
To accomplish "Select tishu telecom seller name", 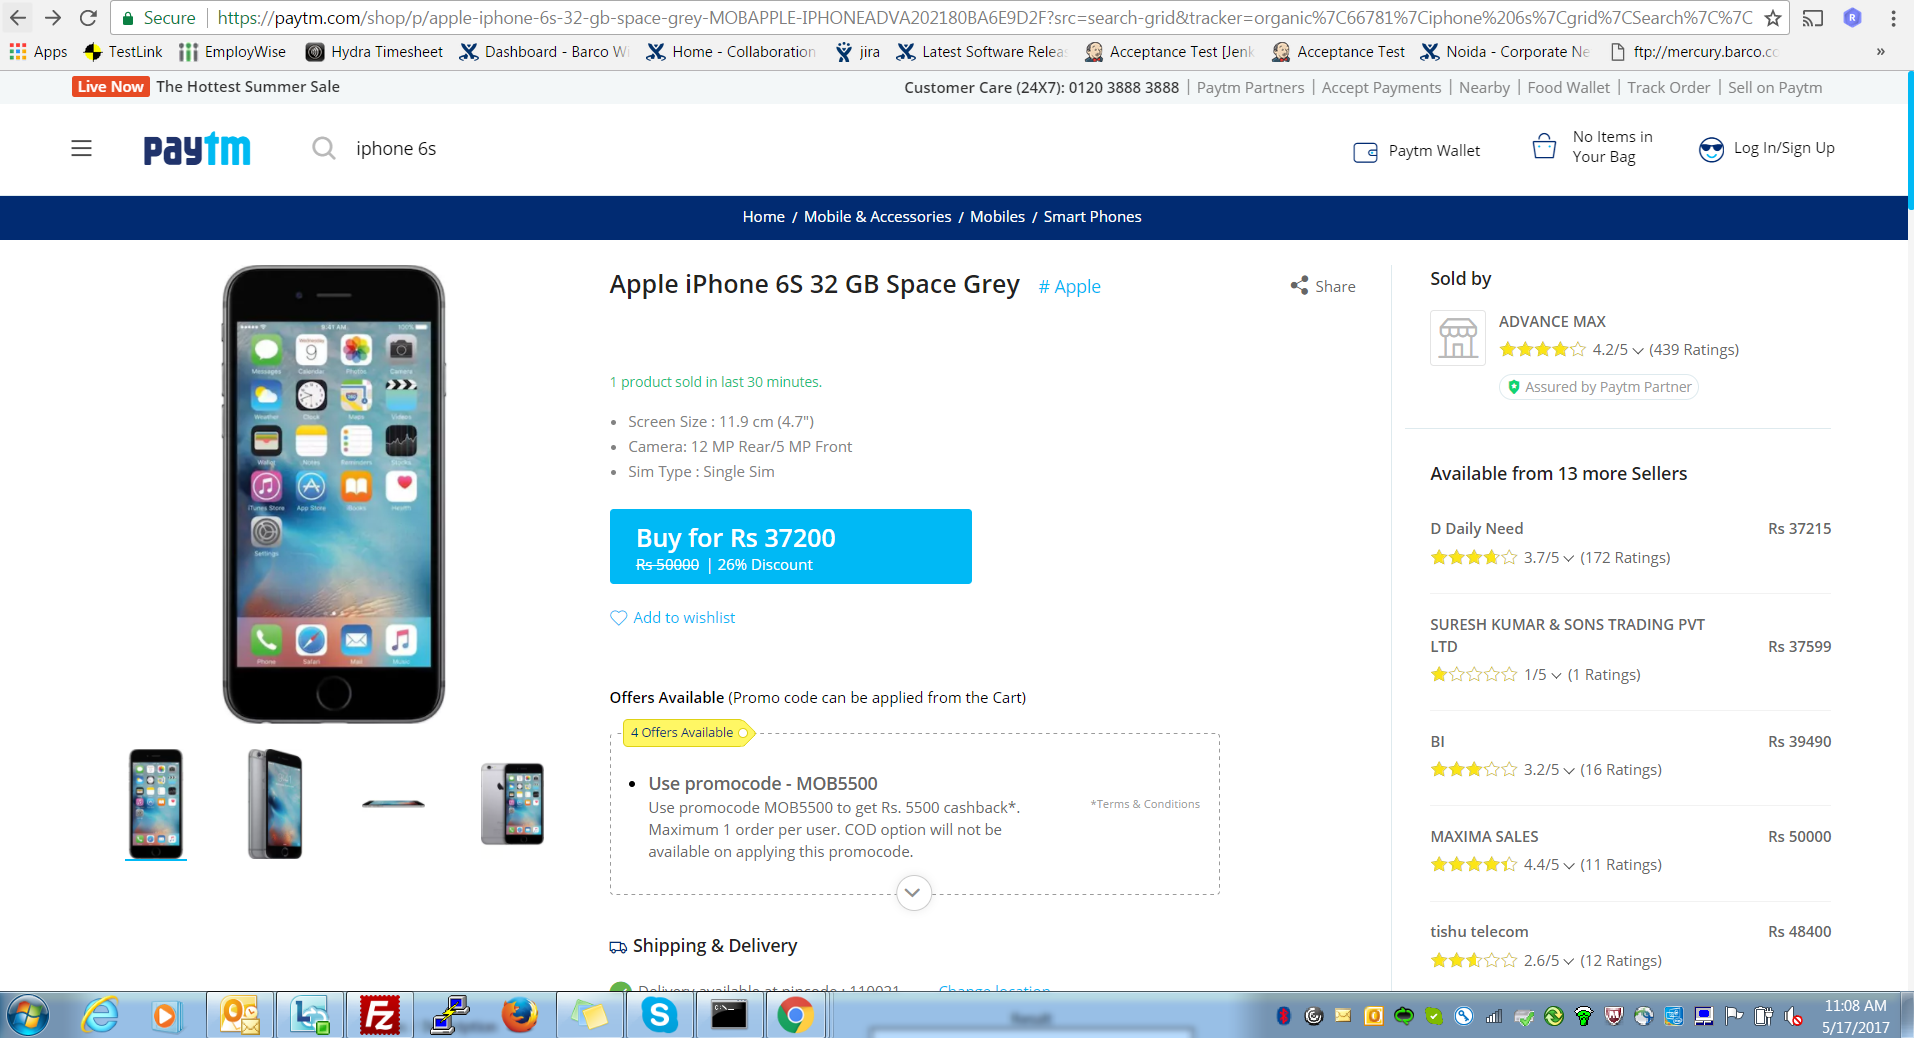I will 1479,932.
